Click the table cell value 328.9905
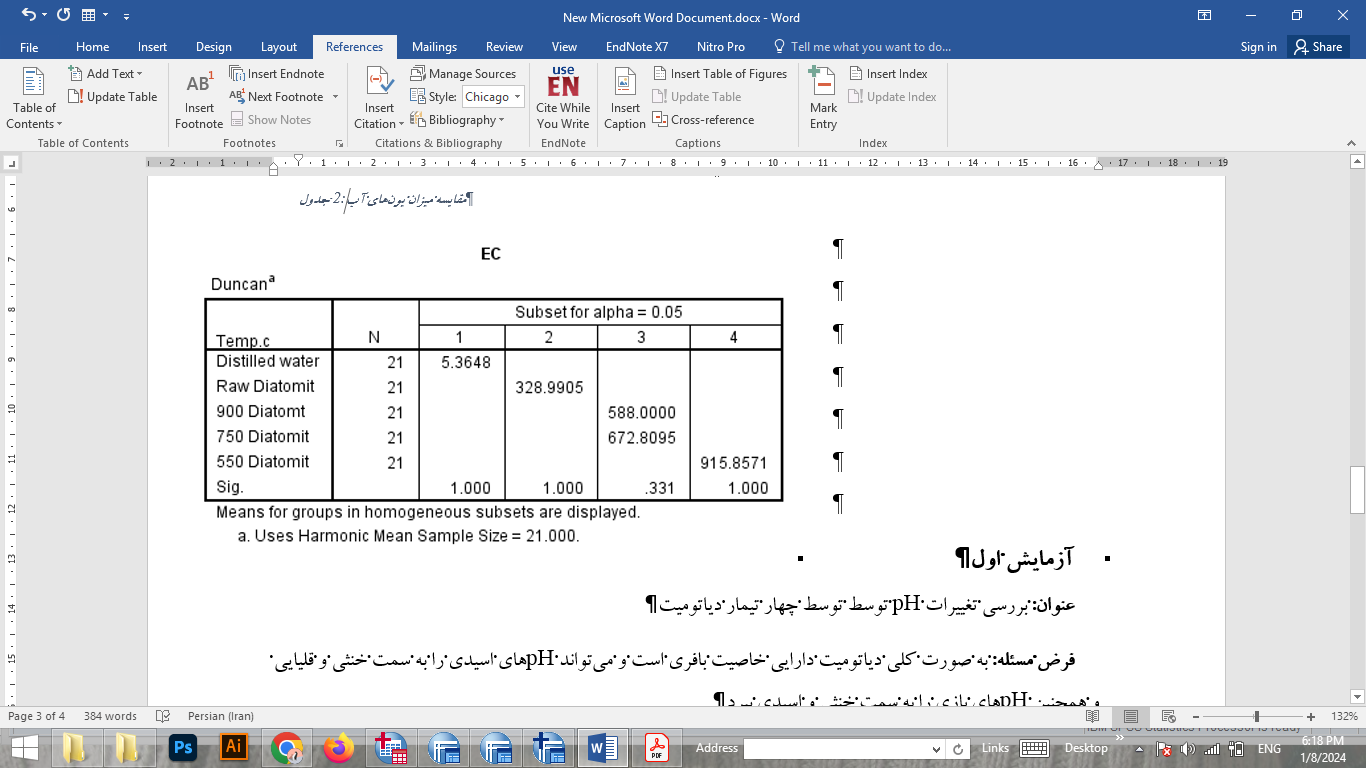The height and width of the screenshot is (768, 1366). [x=549, y=387]
